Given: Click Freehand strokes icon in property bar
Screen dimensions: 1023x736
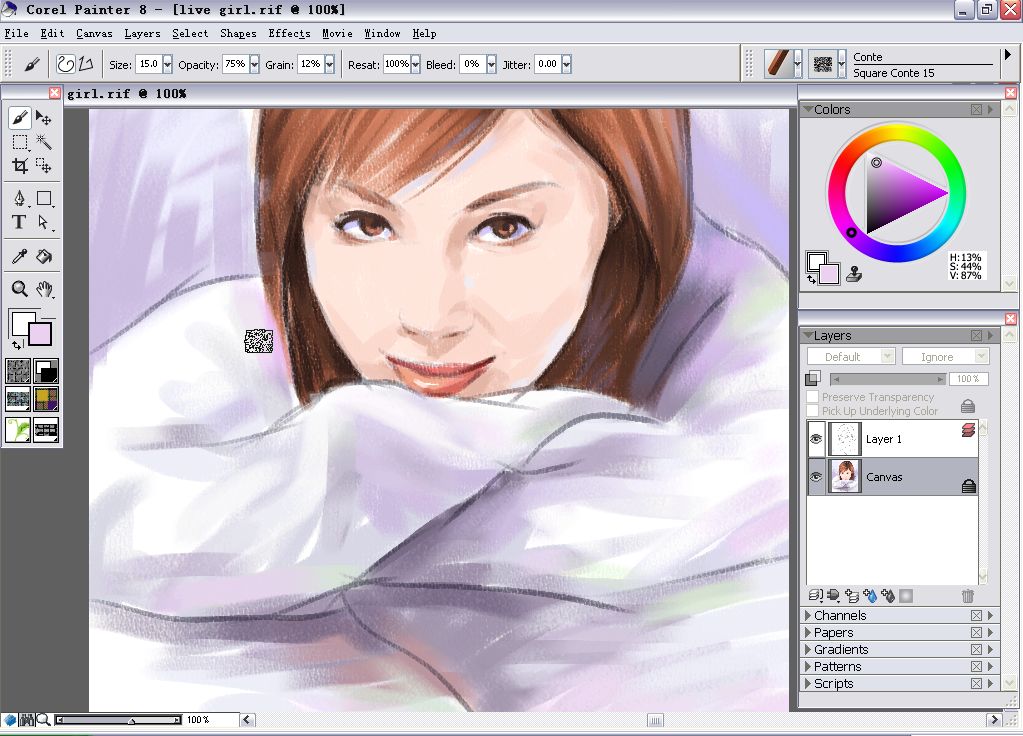Looking at the screenshot, I should tap(65, 64).
